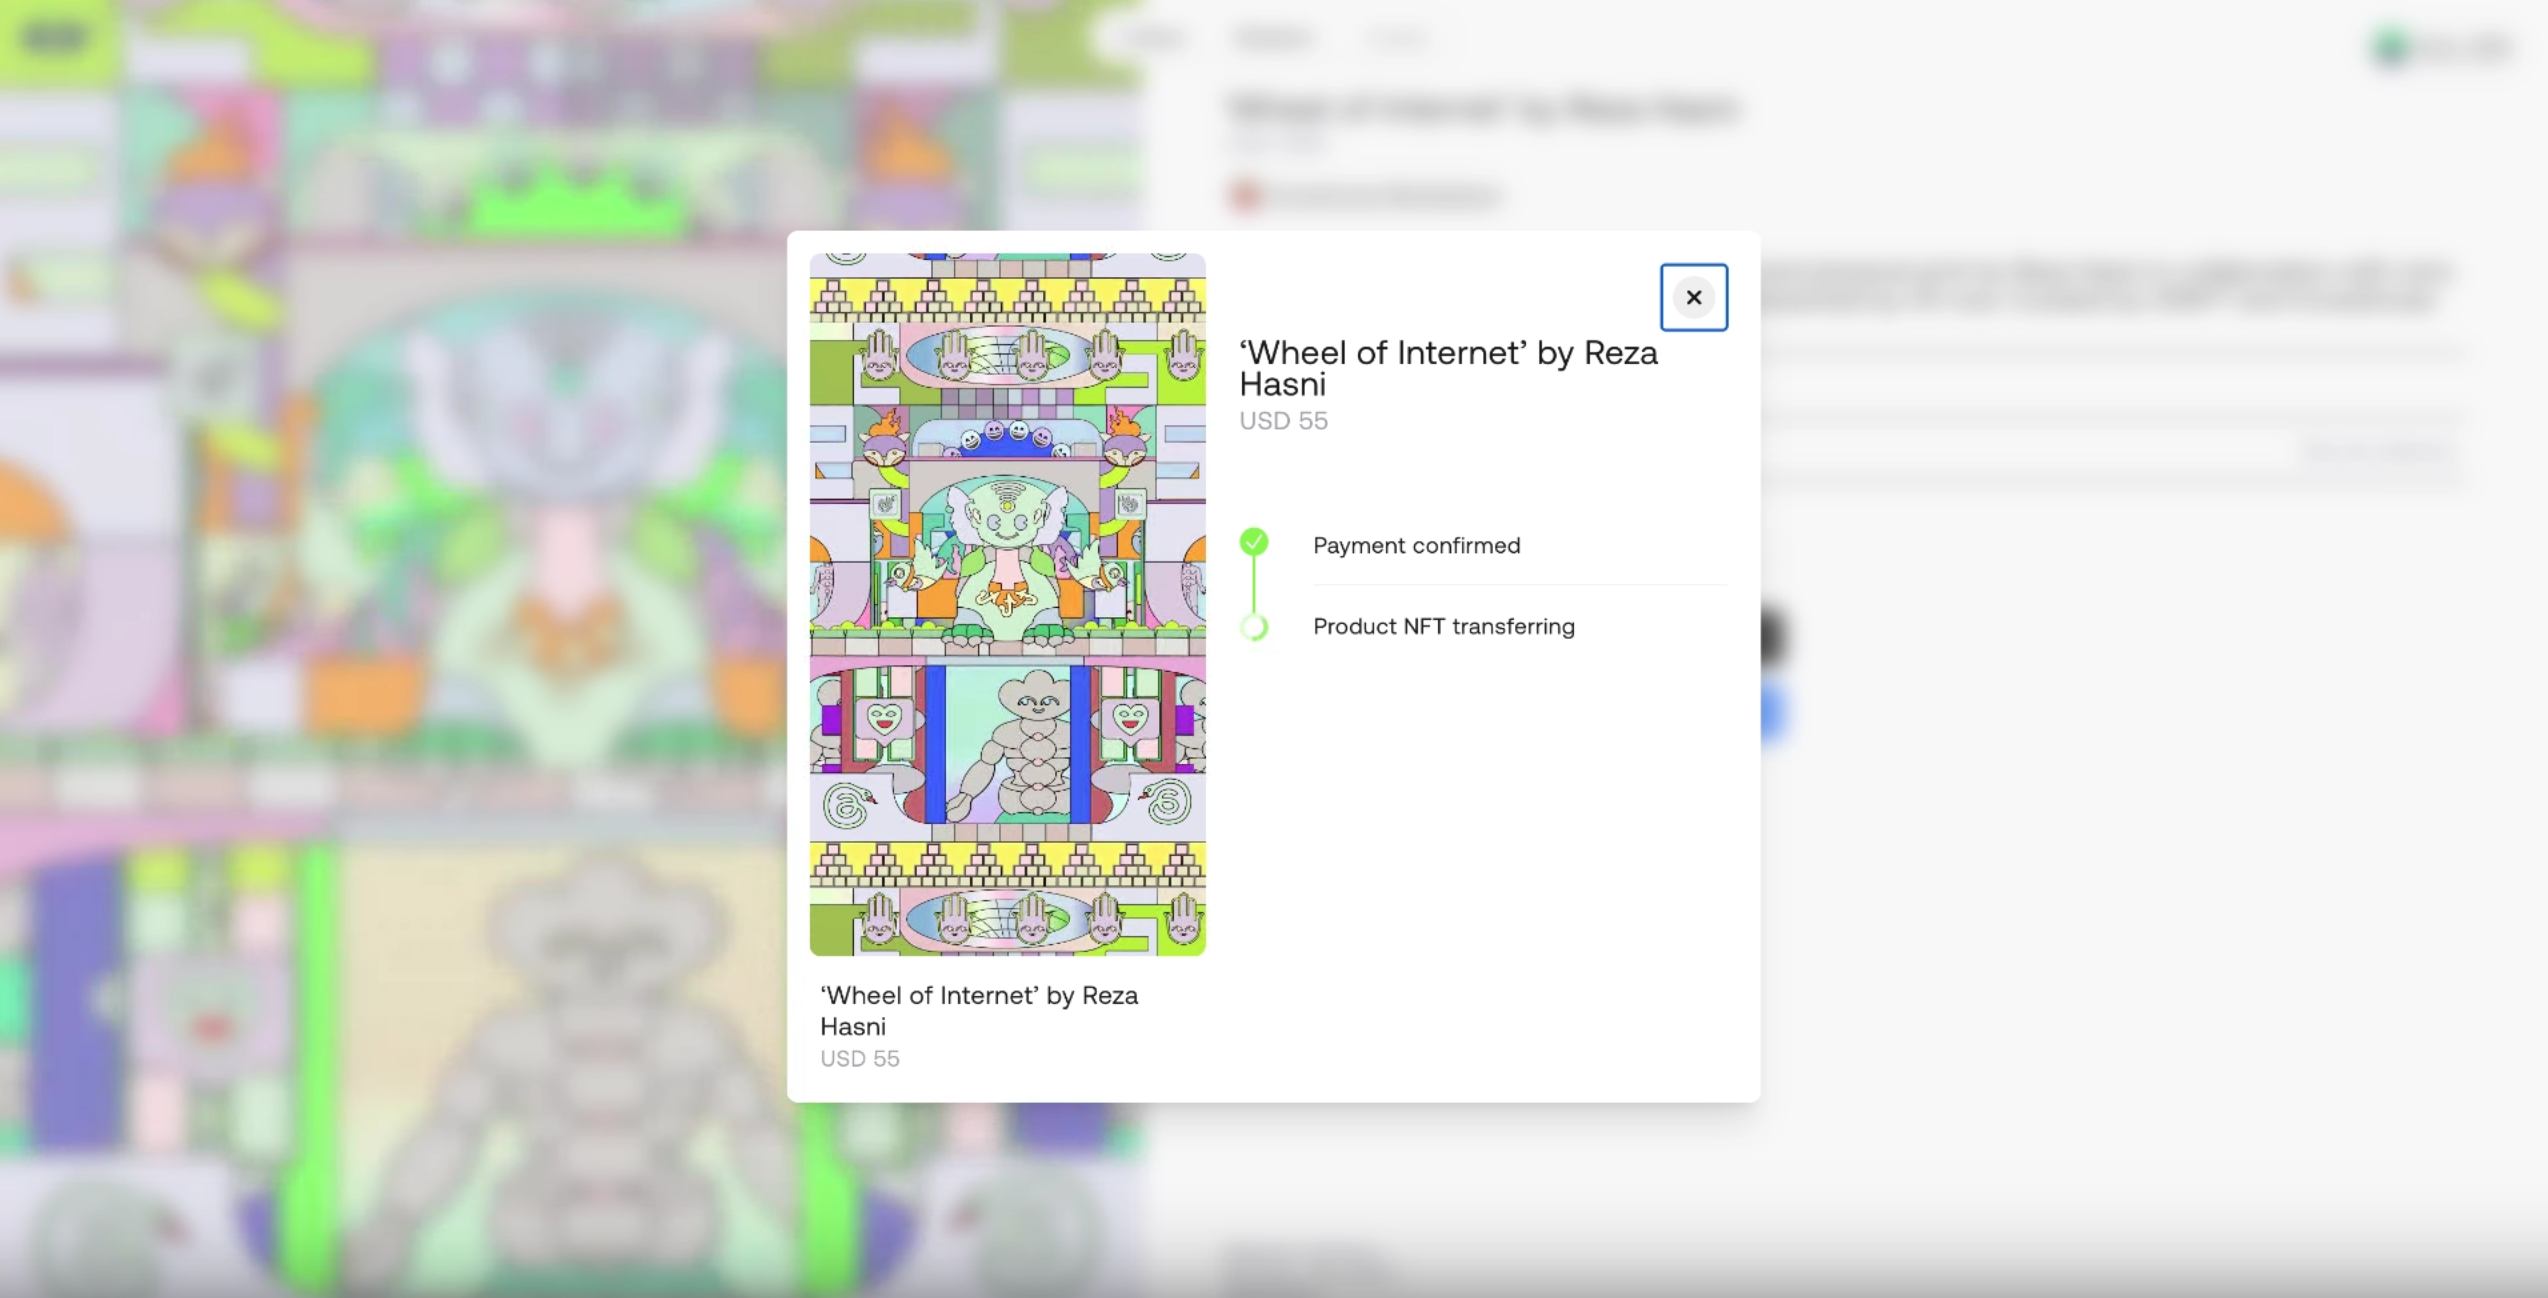Click the blurred blue button behind dialog
2548x1298 pixels.
1772,712
